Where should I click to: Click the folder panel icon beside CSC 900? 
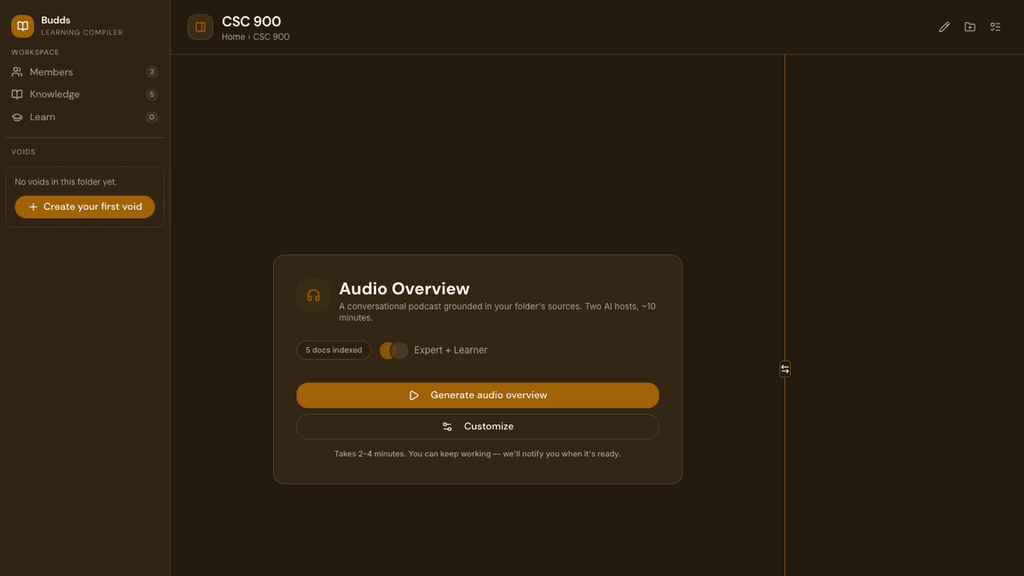pos(200,27)
